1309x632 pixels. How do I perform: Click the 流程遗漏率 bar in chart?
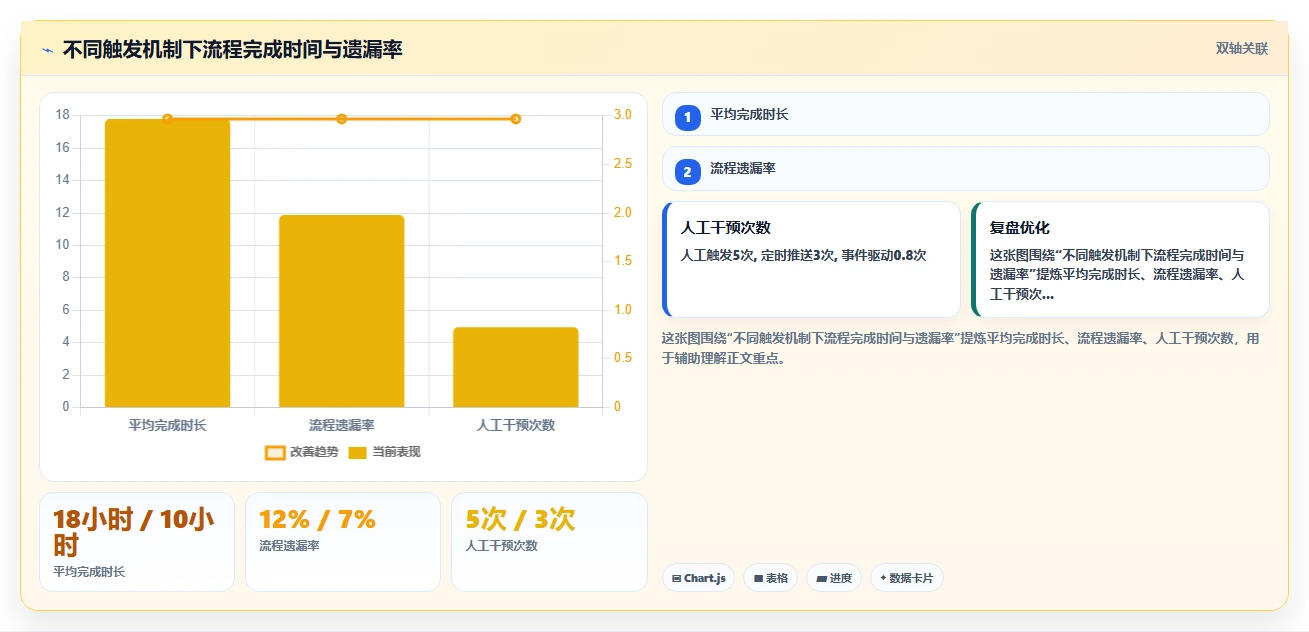tap(342, 311)
